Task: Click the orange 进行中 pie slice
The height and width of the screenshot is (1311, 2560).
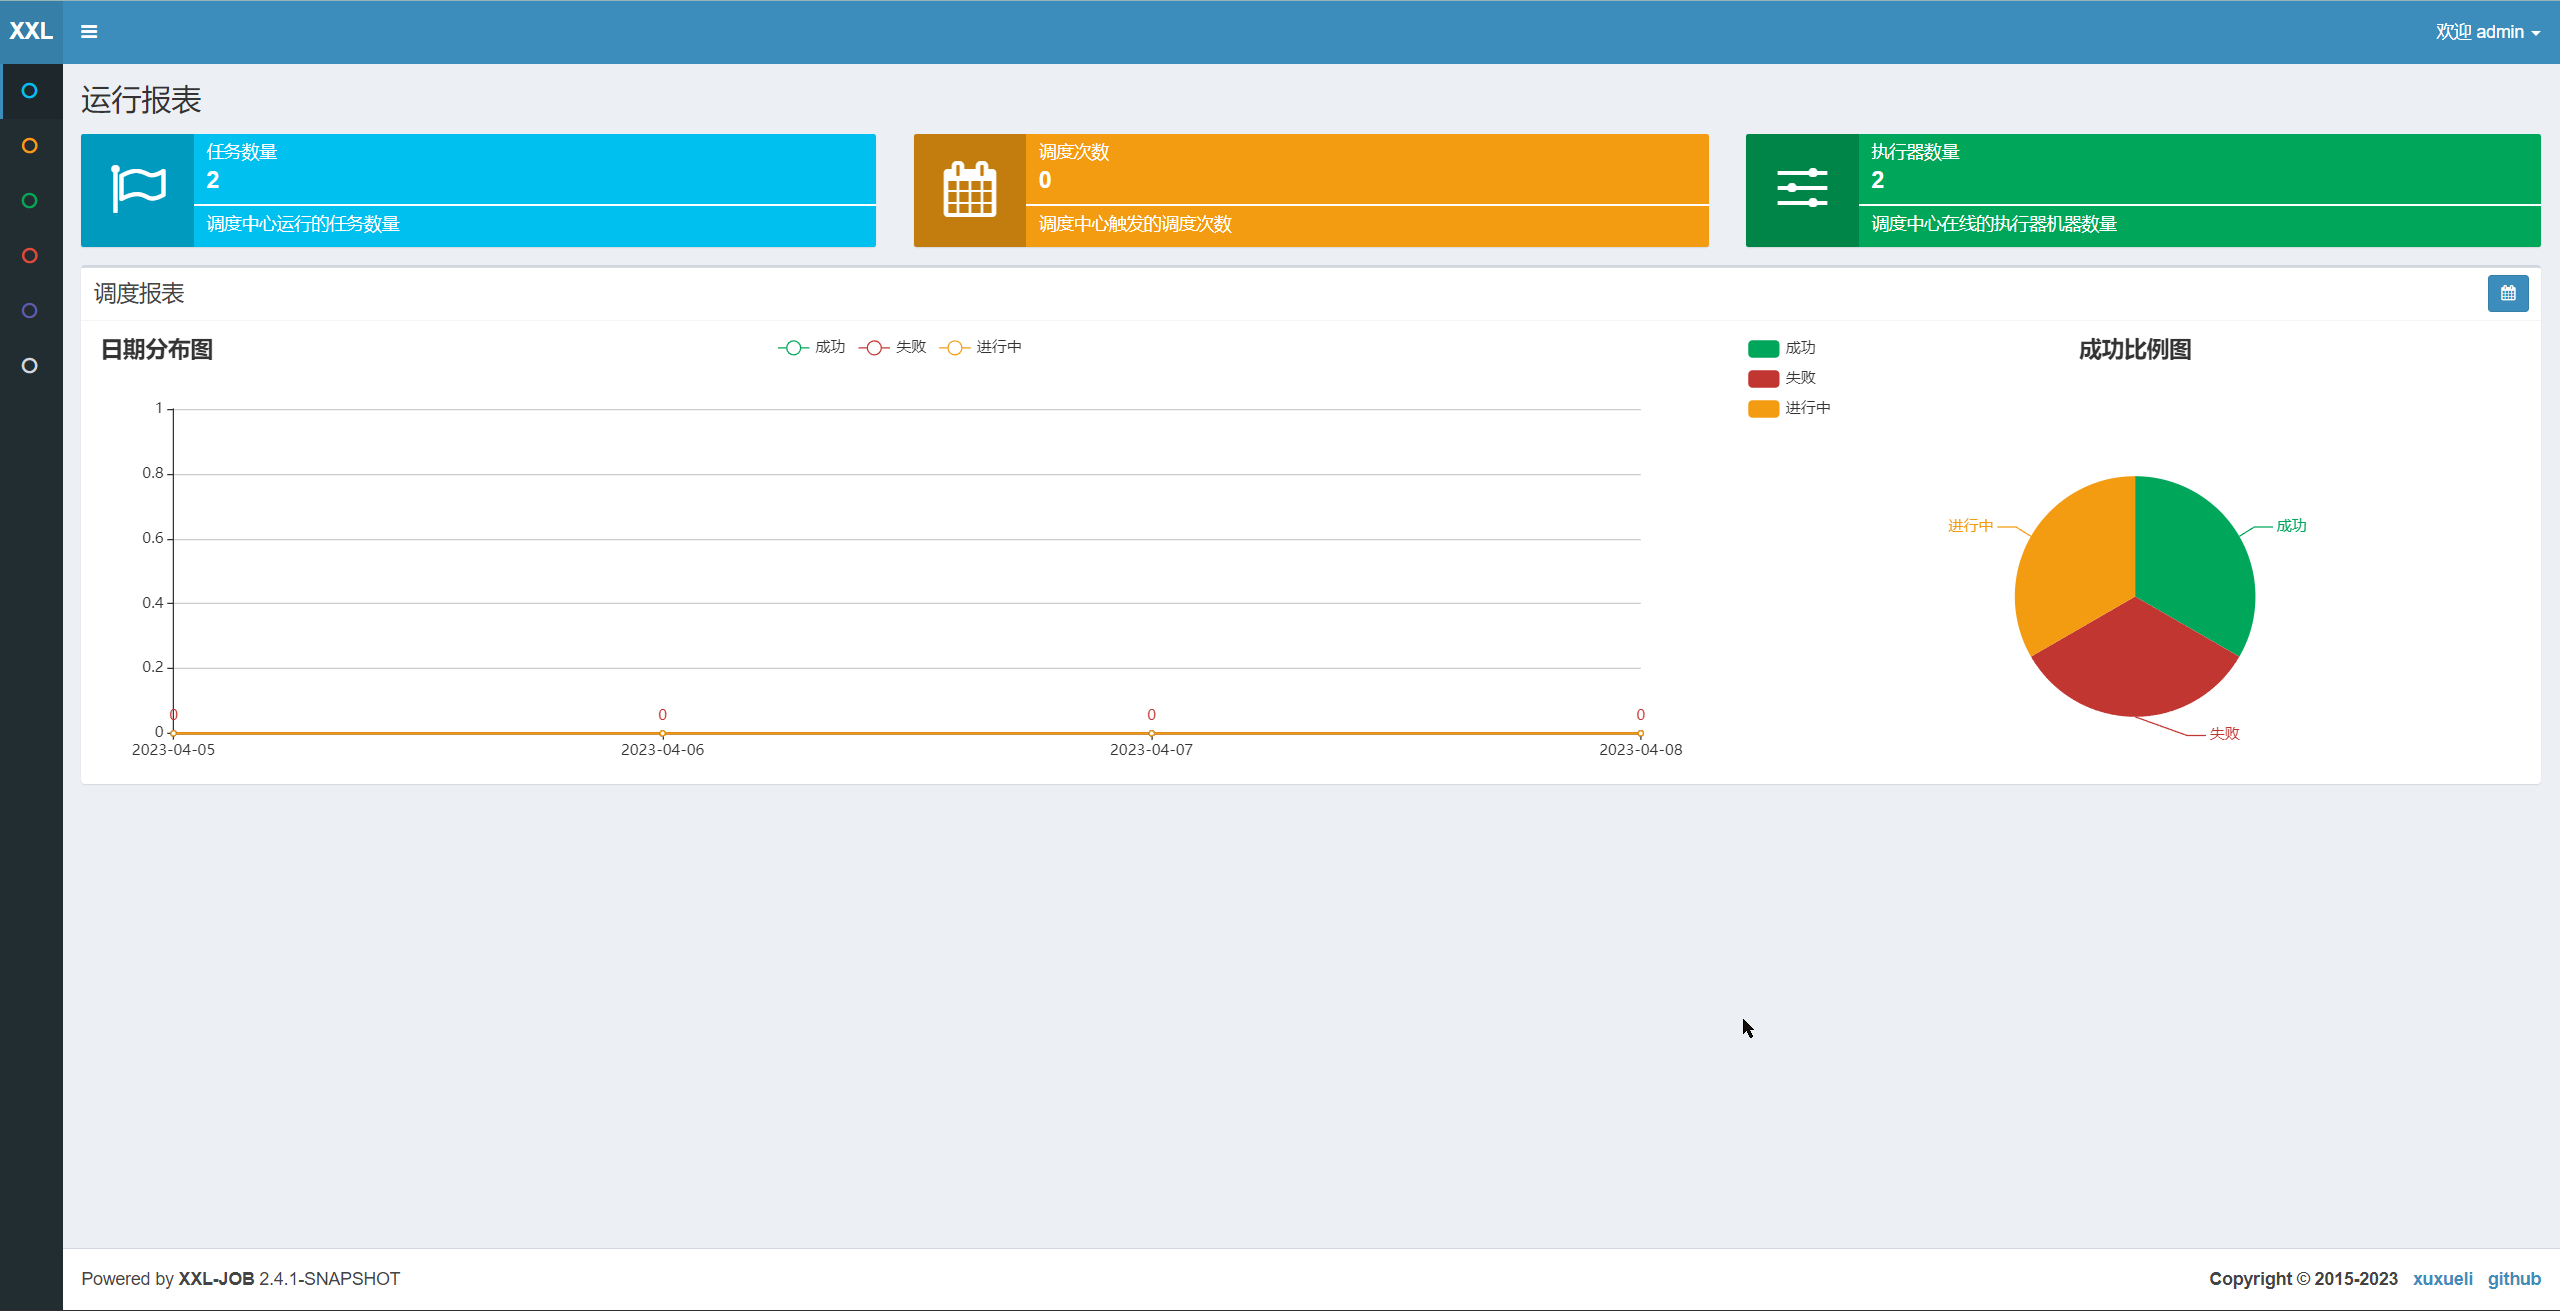Action: click(2075, 560)
